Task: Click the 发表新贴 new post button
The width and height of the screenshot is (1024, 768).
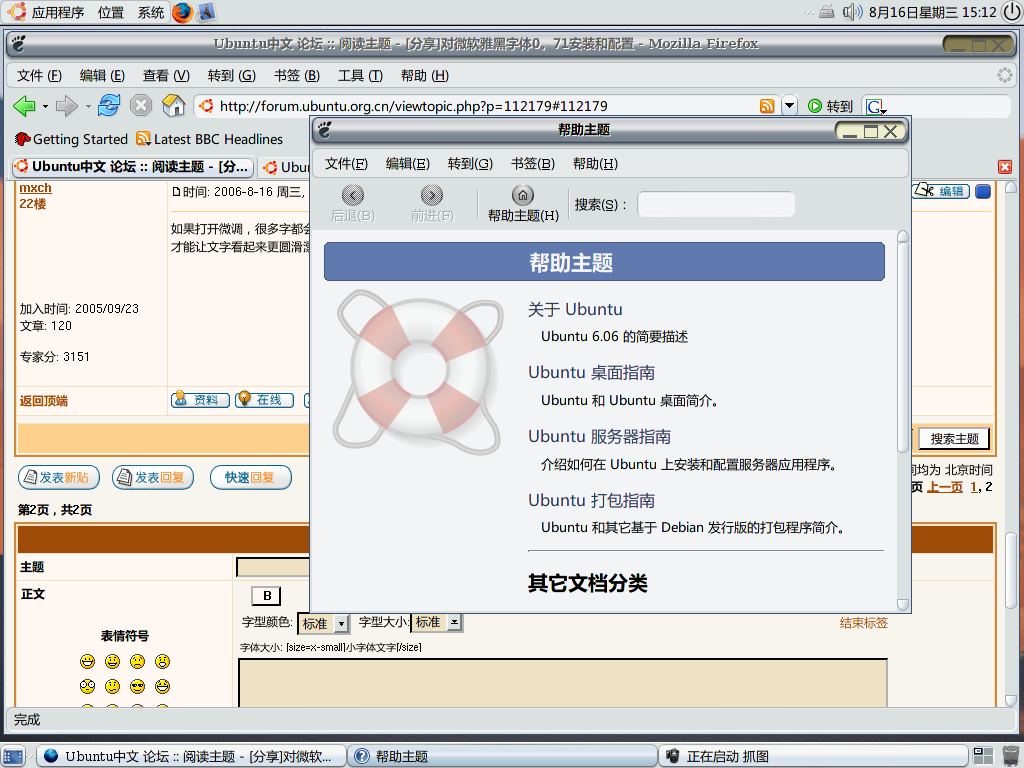Action: (x=59, y=477)
